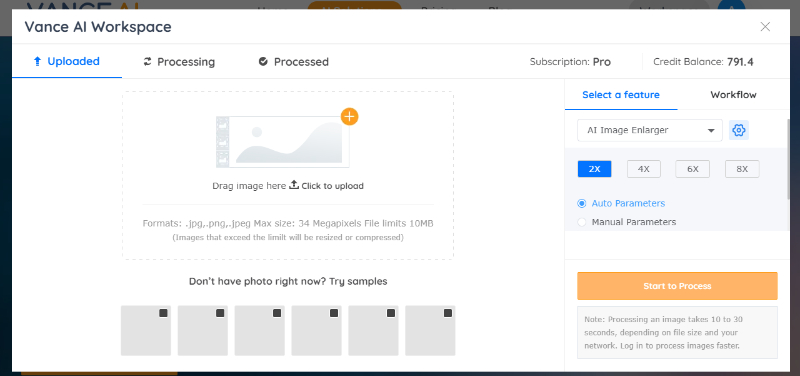Click the Processing tab sync icon

point(147,62)
